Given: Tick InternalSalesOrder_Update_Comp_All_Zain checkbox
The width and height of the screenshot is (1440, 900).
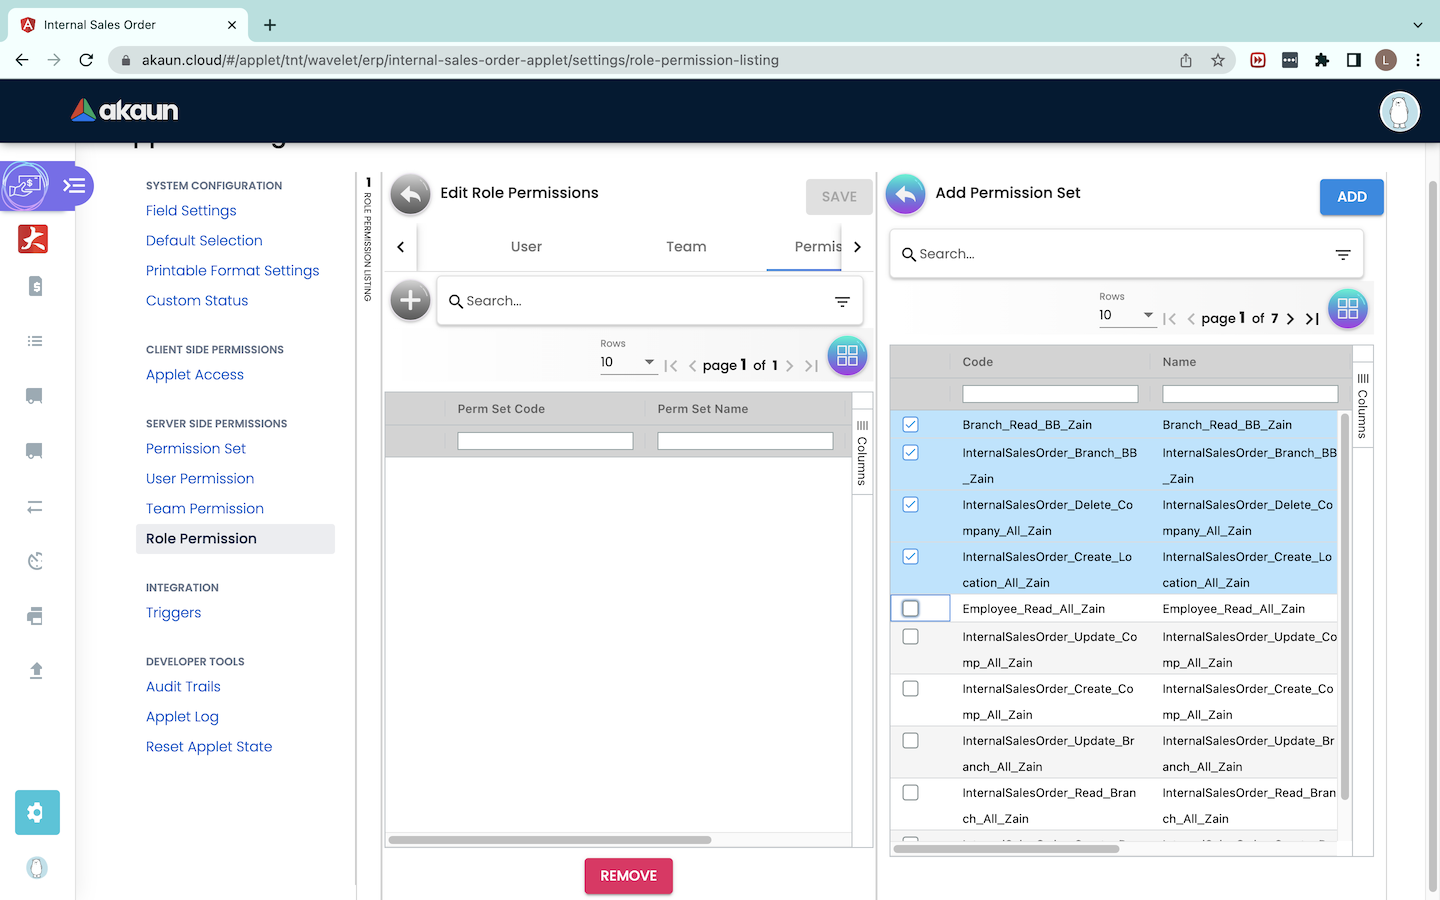Looking at the screenshot, I should pos(910,637).
